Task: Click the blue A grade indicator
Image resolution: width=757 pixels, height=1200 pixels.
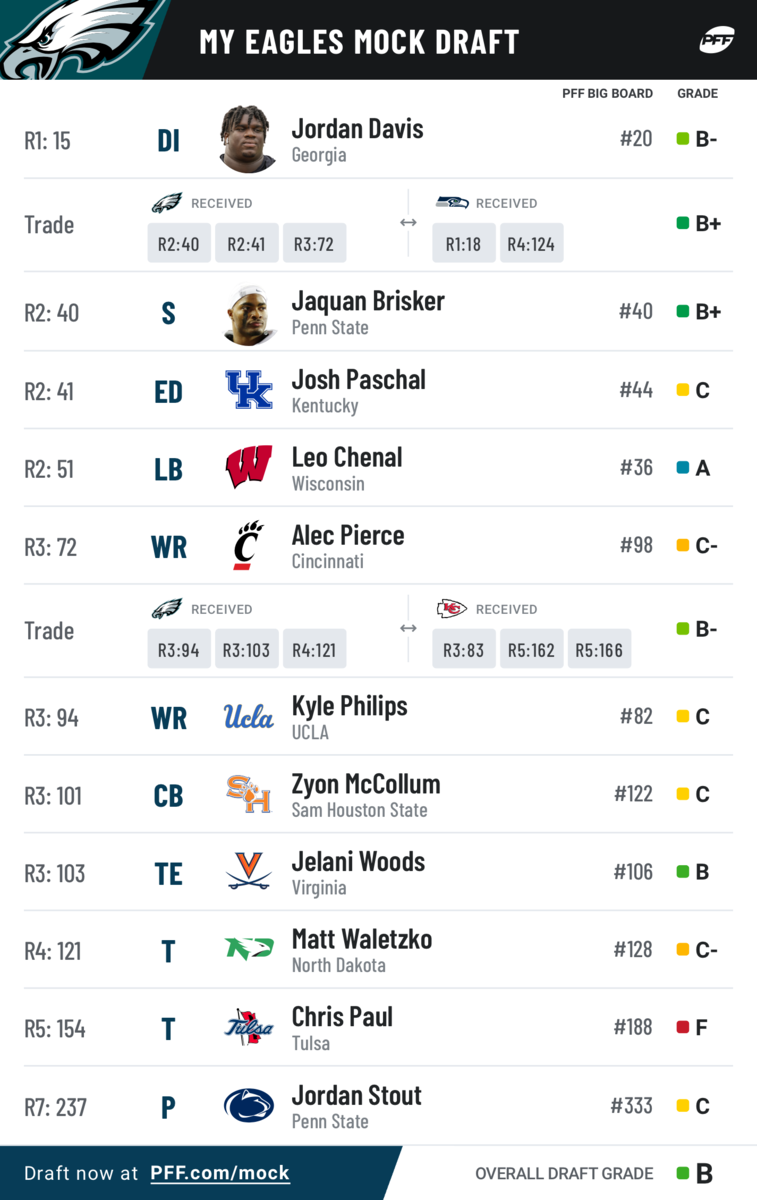Action: click(683, 467)
